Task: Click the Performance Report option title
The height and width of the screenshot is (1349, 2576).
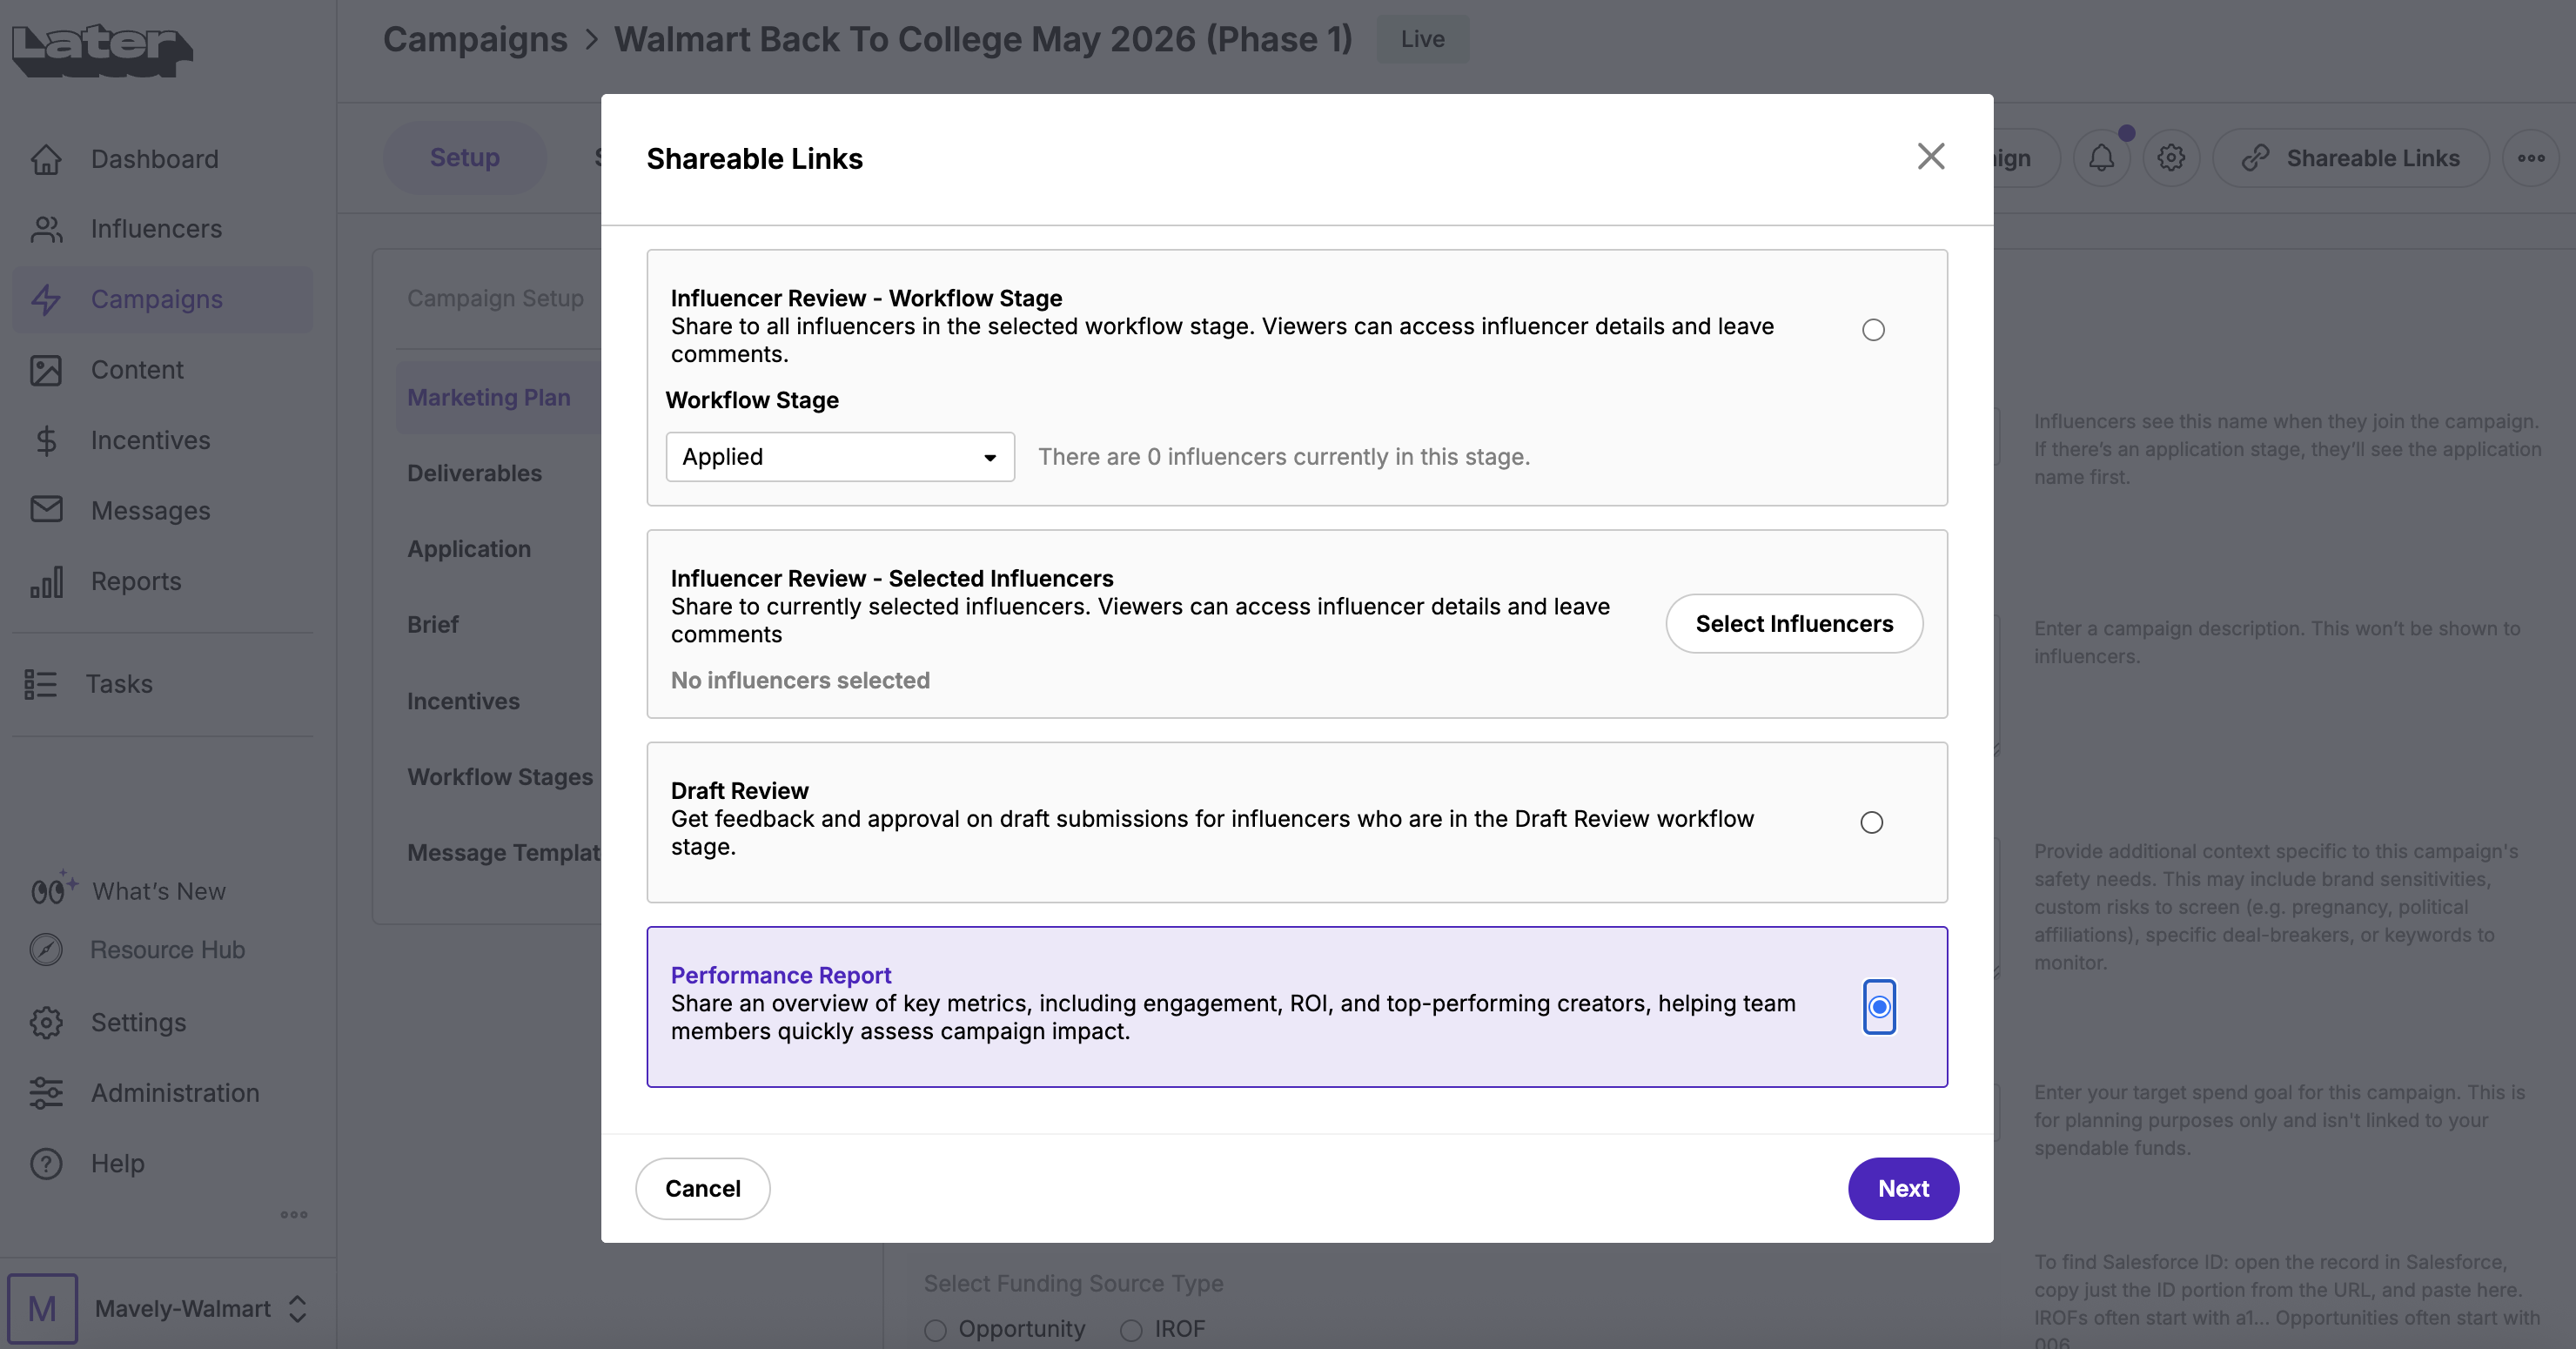Action: pos(781,975)
